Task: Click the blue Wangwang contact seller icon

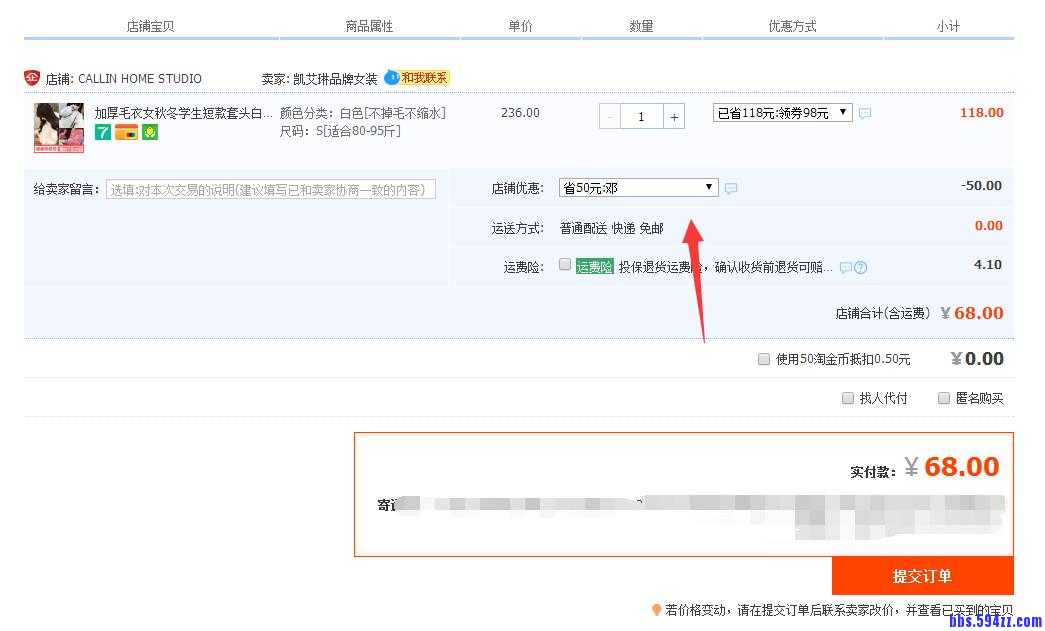Action: (392, 77)
